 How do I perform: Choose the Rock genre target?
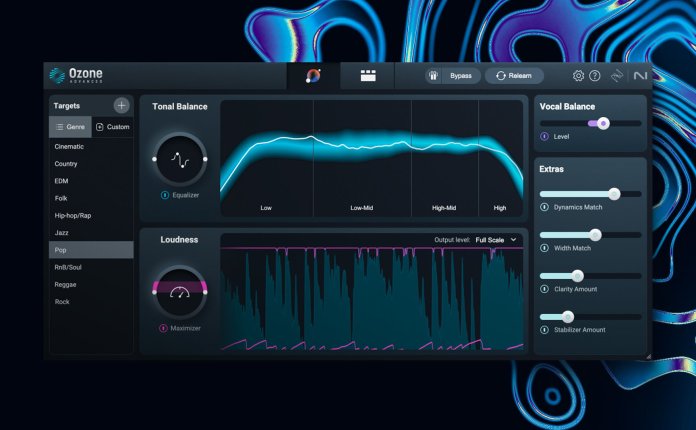pos(91,302)
